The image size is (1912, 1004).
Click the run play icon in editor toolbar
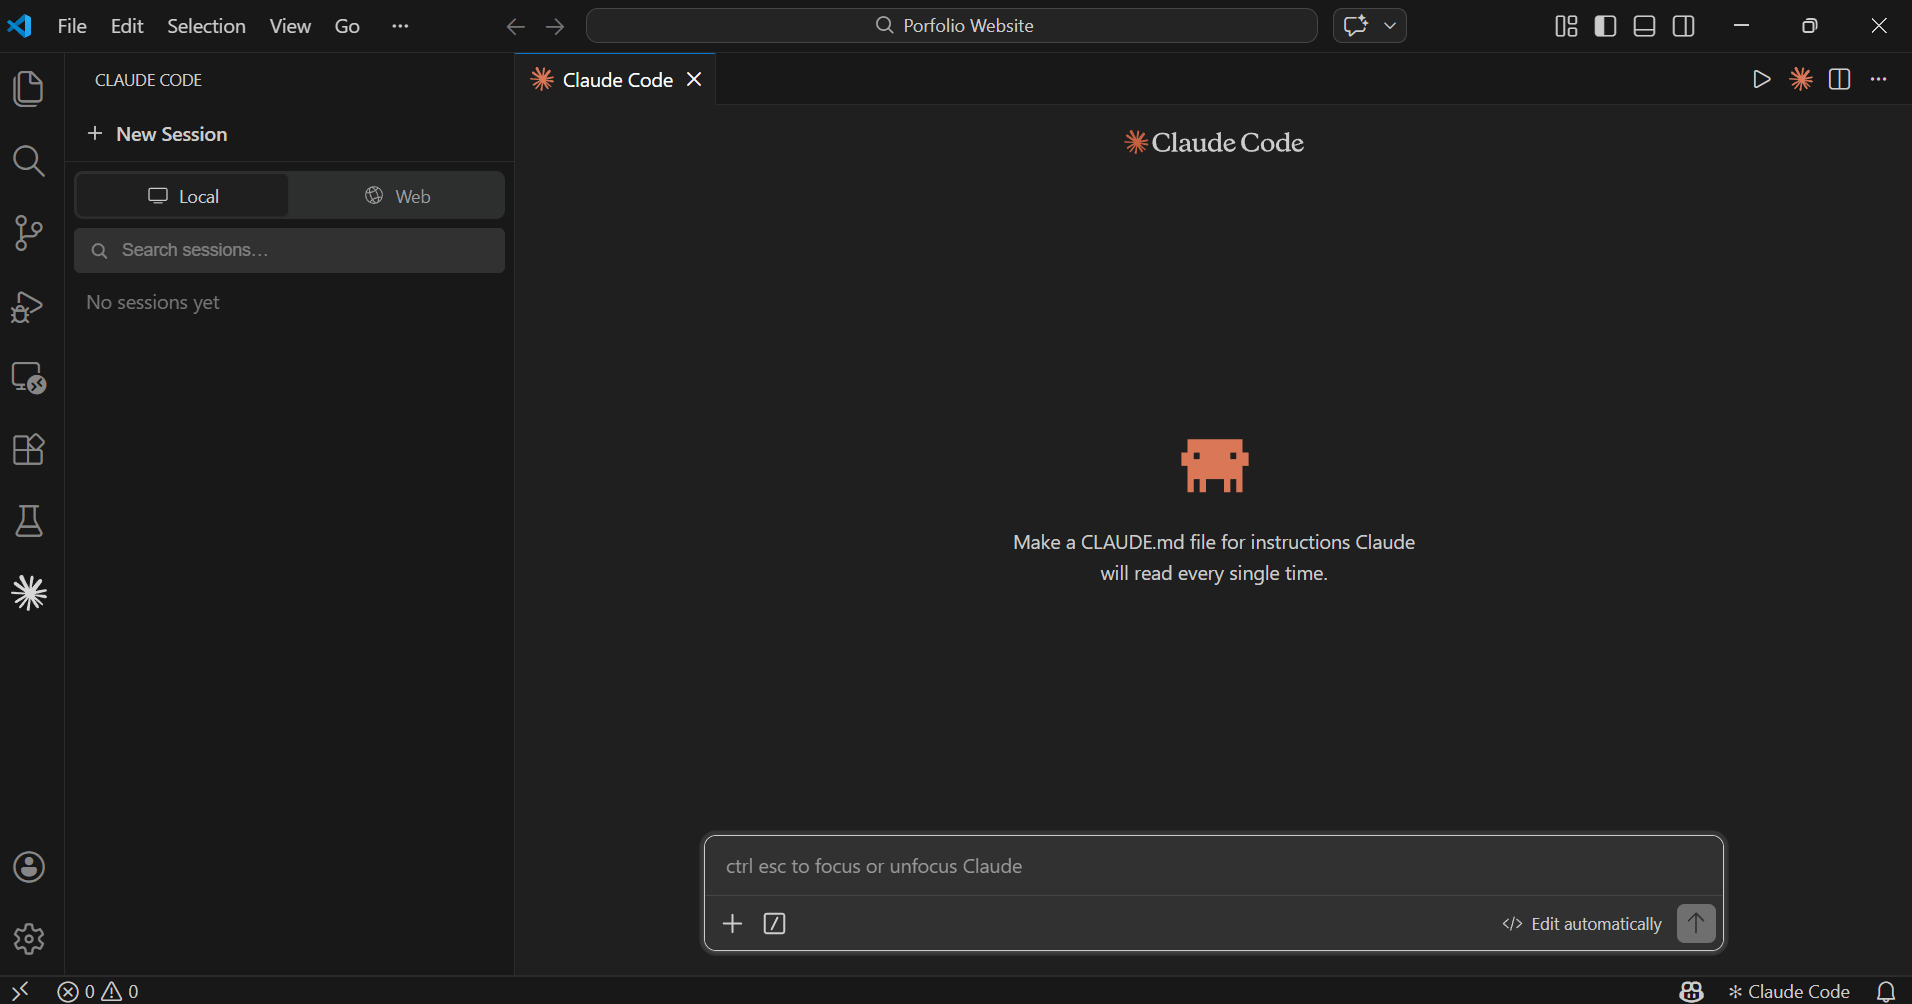coord(1762,79)
